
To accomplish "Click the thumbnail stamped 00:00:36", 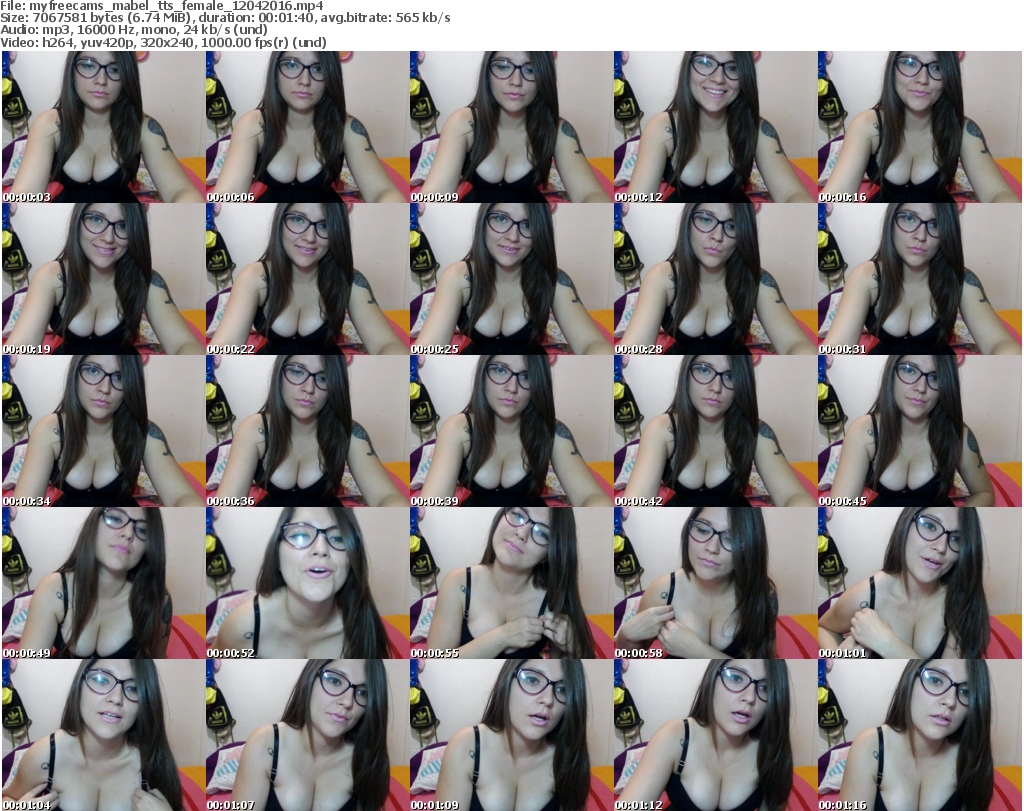I will [308, 432].
